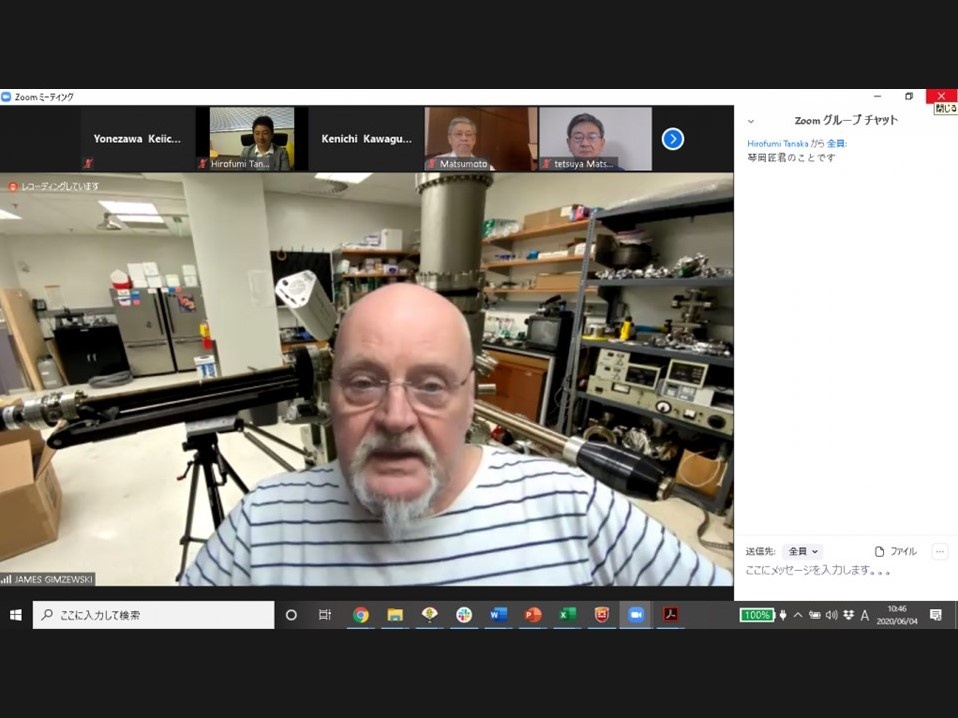The width and height of the screenshot is (958, 718).
Task: Open Excel from the taskbar
Action: 567,615
